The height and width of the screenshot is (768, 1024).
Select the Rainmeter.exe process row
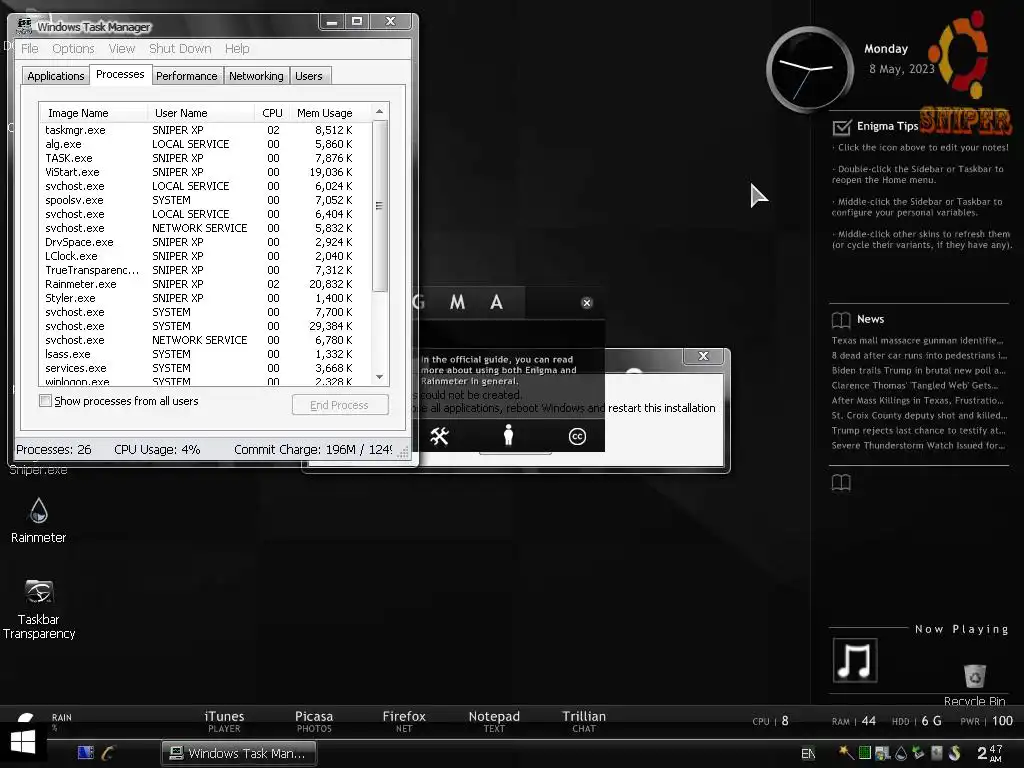205,284
